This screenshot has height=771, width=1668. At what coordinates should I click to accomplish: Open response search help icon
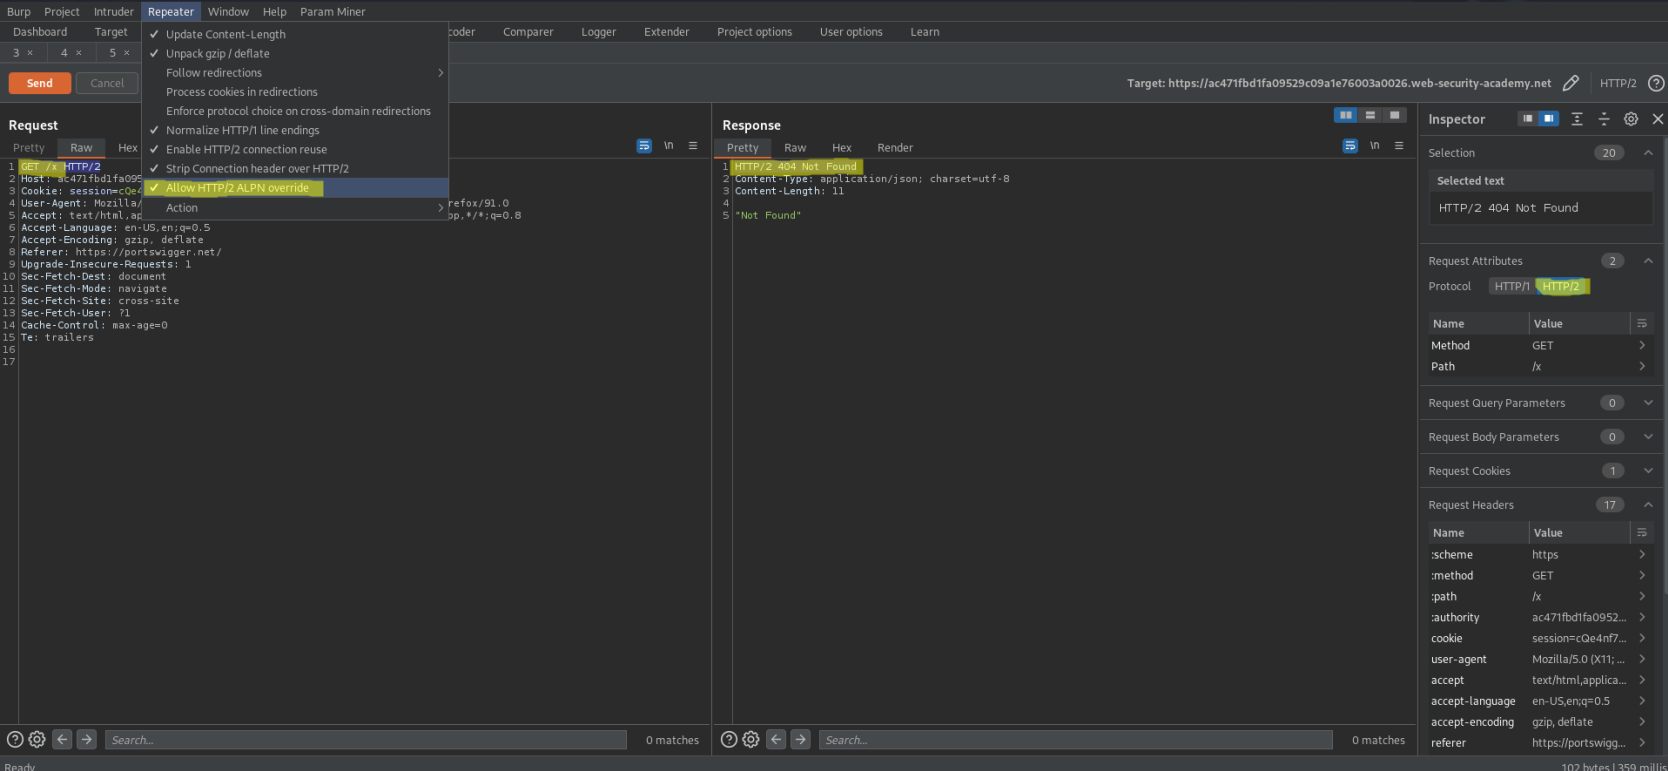click(x=729, y=740)
